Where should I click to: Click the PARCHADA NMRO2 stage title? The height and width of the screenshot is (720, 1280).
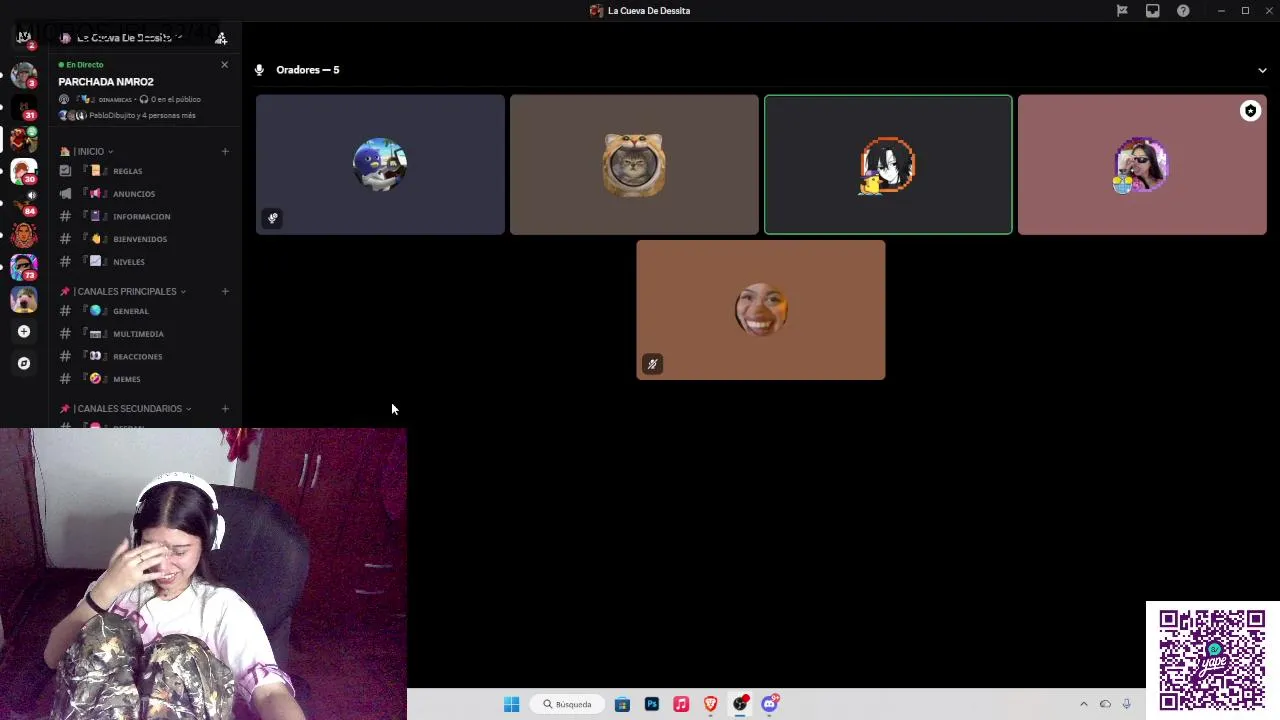click(106, 82)
